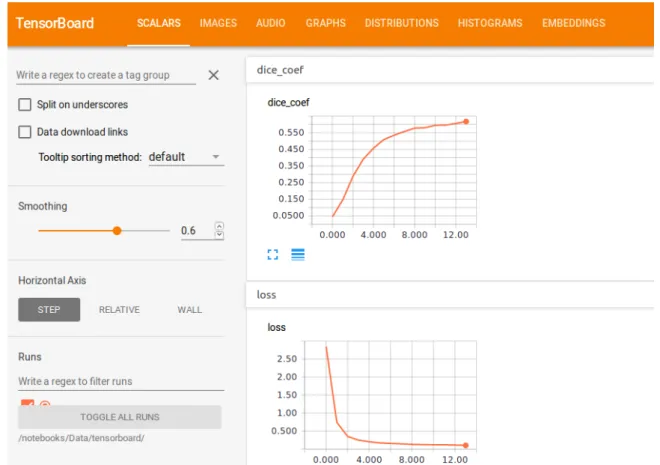Click the loss chart title above plot
The height and width of the screenshot is (465, 660).
coord(277,327)
